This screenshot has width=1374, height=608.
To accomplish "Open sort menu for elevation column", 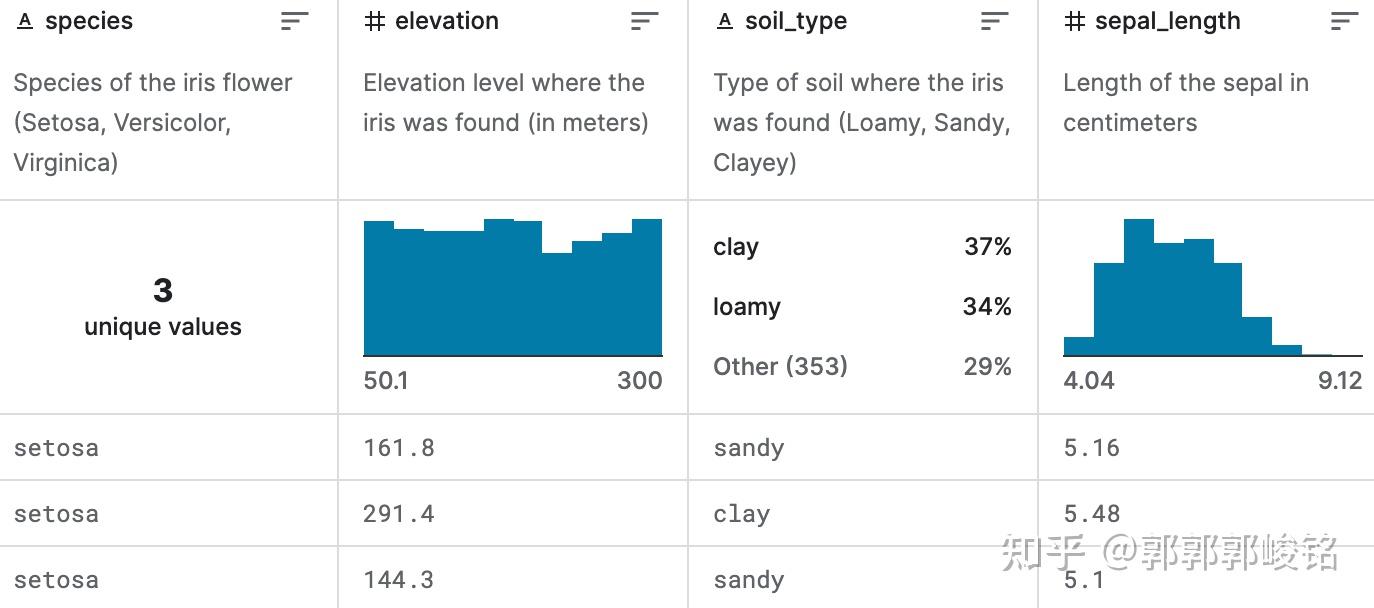I will click(645, 21).
